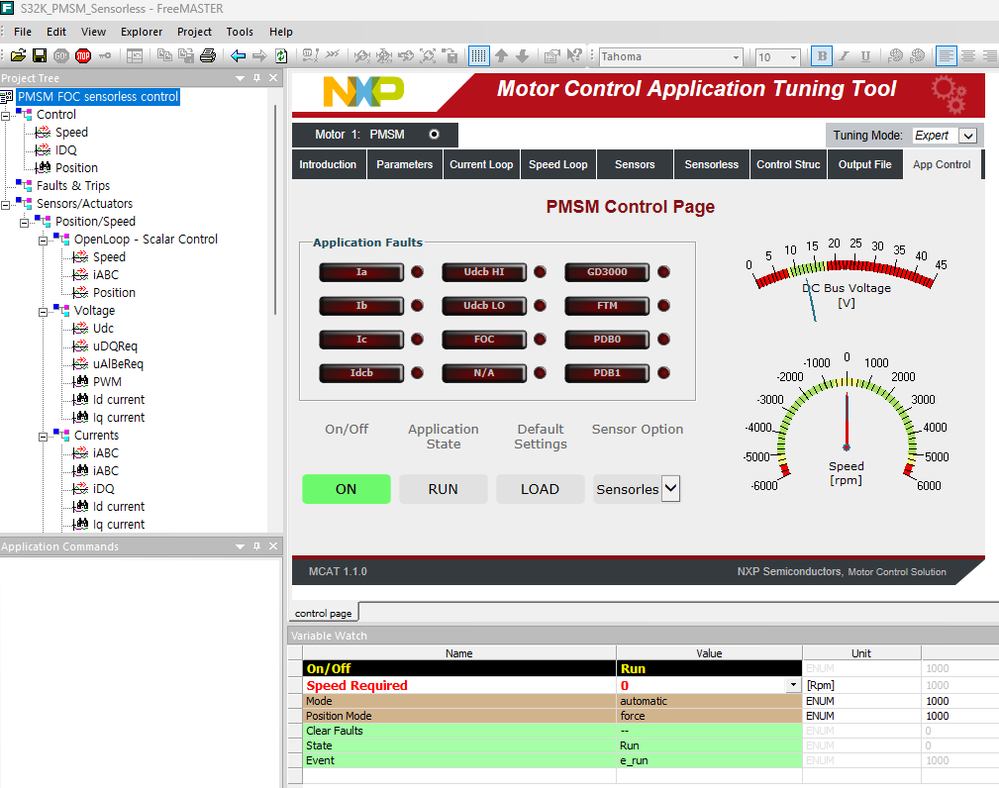Click the Udcb HI fault button

pos(484,272)
